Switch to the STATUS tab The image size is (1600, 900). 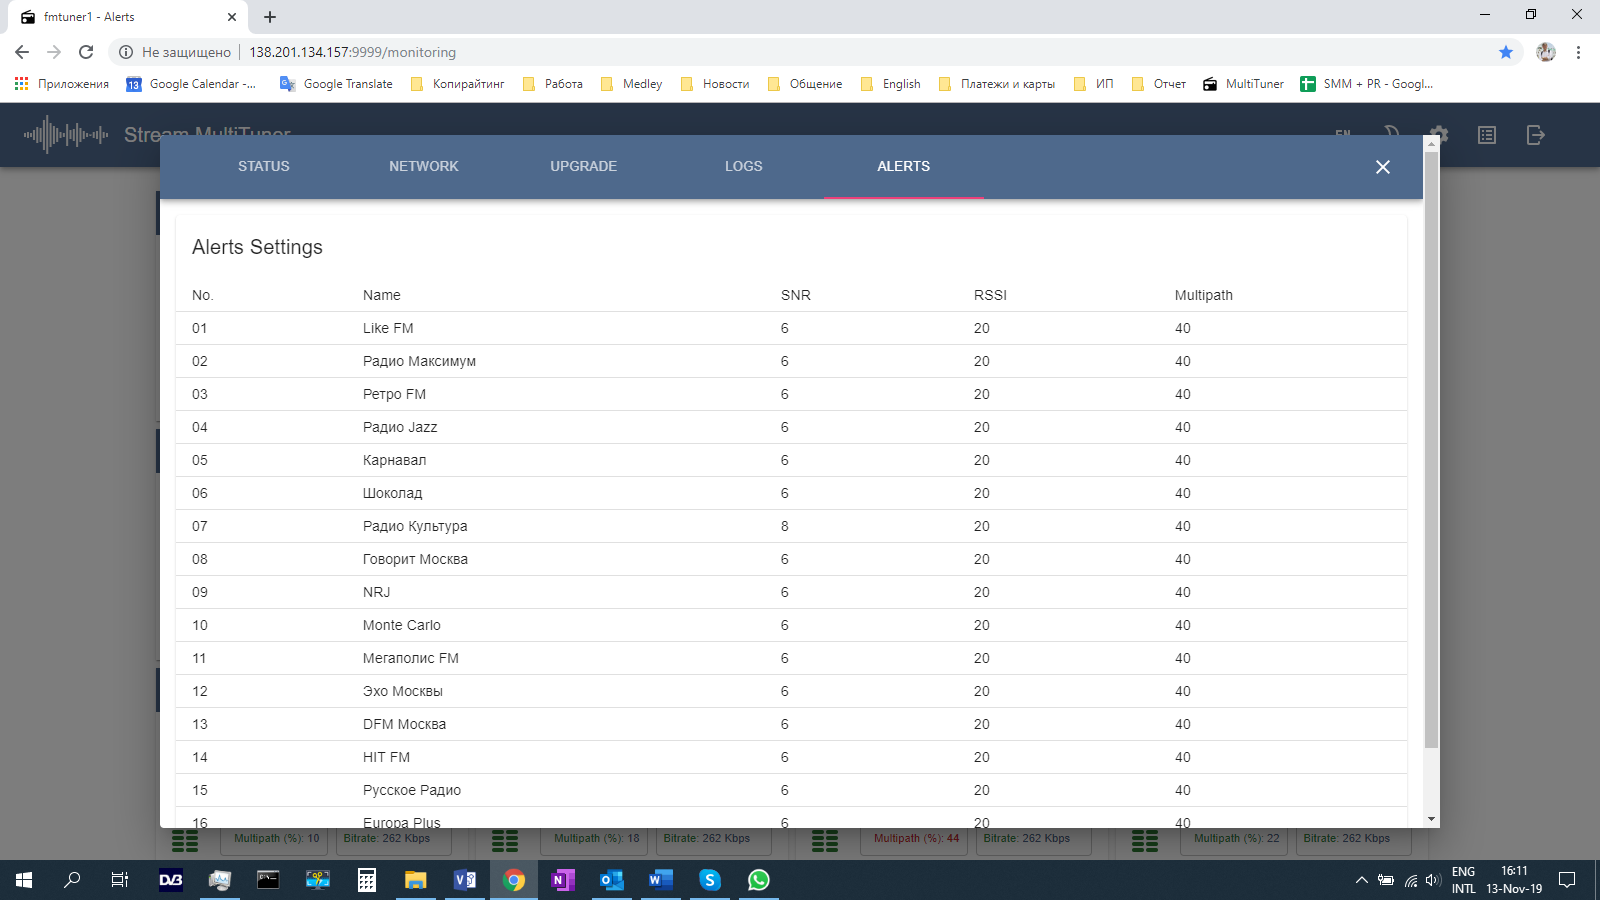tap(264, 166)
